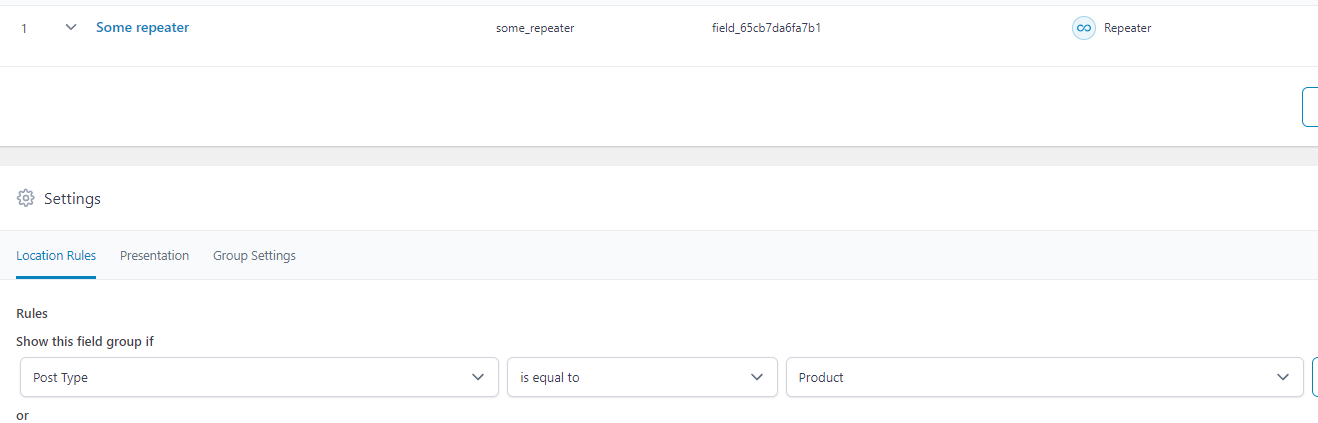Expand the Some repeater field row chevron
Screen dimensions: 1318x423
pos(71,27)
